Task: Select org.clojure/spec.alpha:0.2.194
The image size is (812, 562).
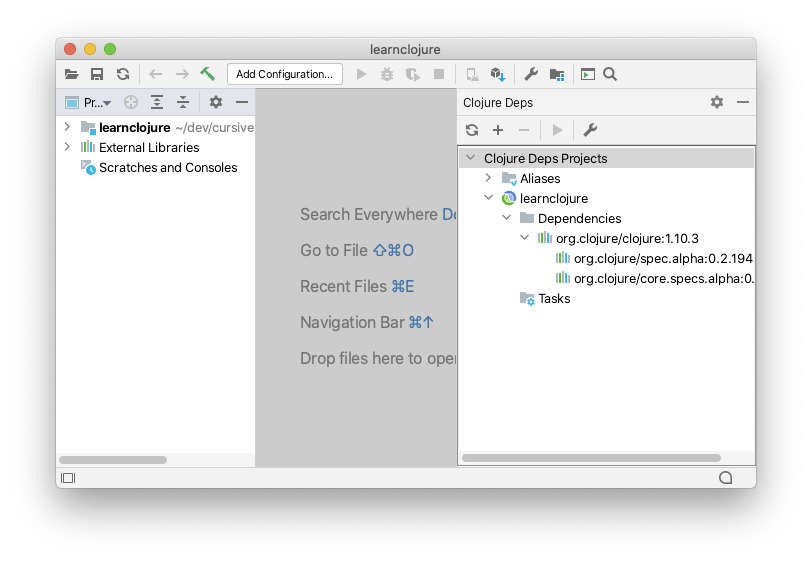Action: click(663, 258)
